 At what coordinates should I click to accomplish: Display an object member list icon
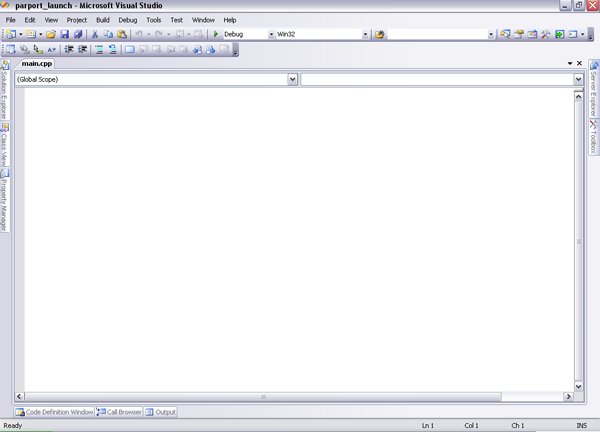[x=11, y=49]
